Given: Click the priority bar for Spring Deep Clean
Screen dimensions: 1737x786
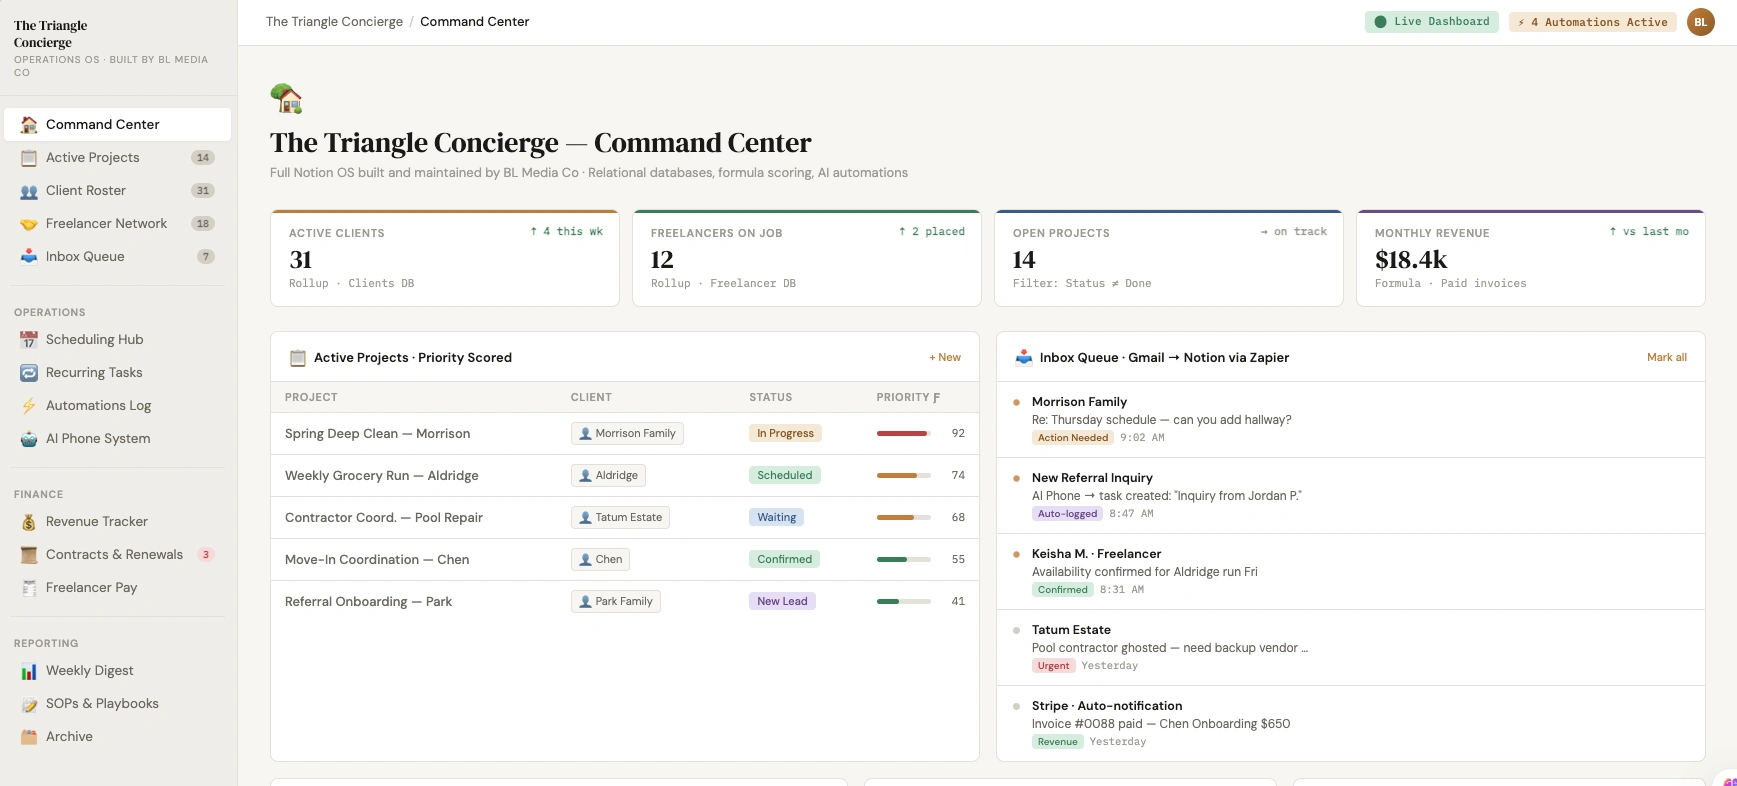Looking at the screenshot, I should [x=903, y=433].
